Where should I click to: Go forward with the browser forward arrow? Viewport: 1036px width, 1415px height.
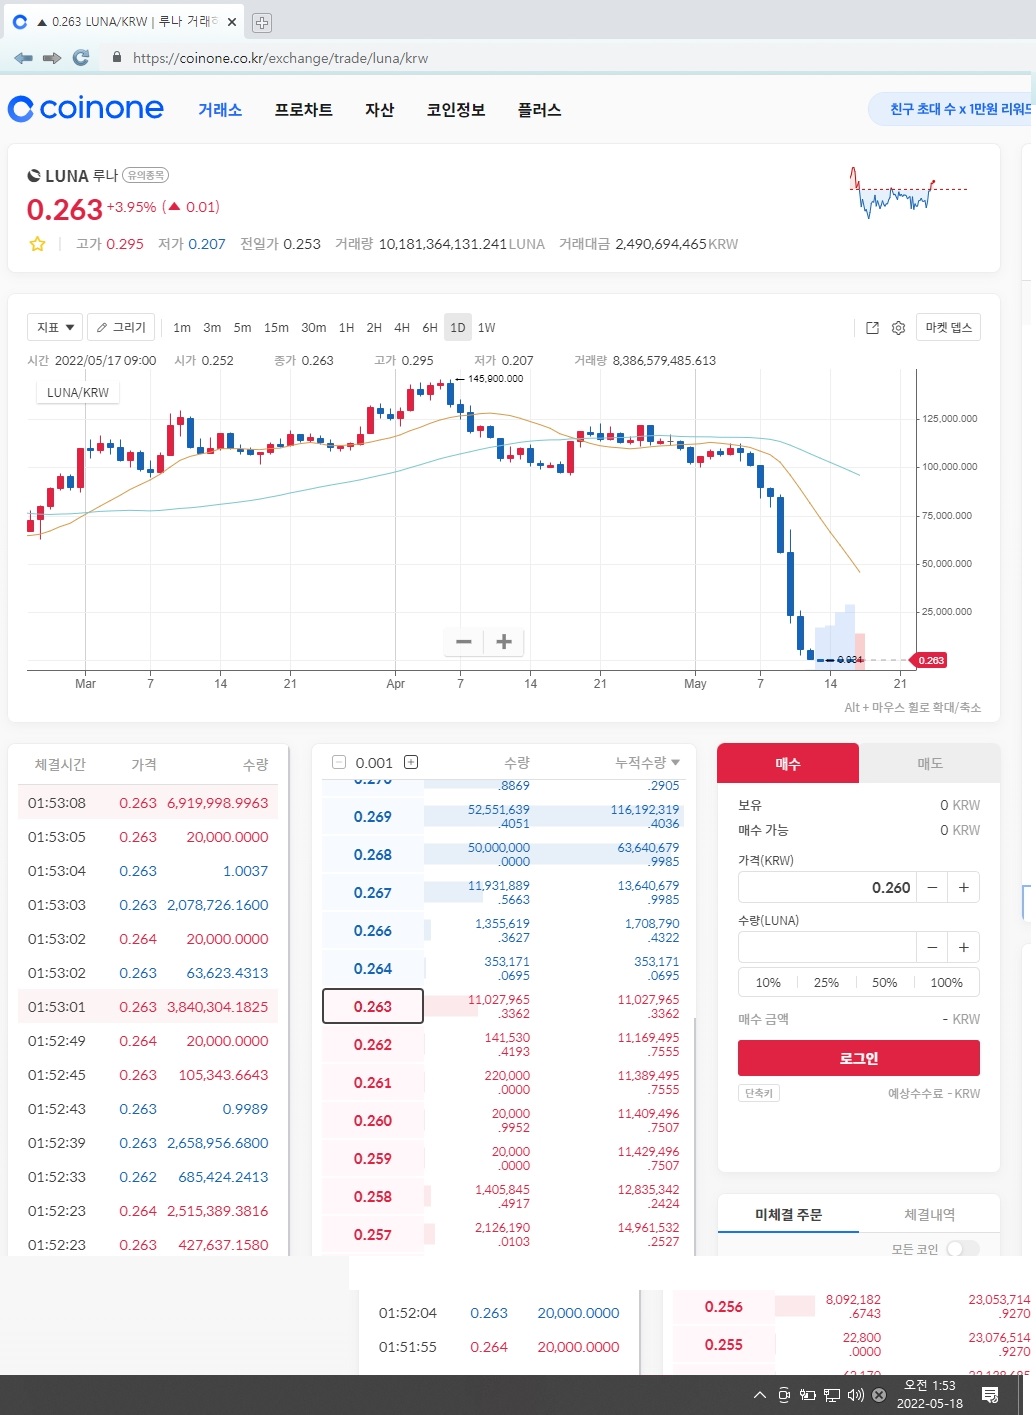52,58
